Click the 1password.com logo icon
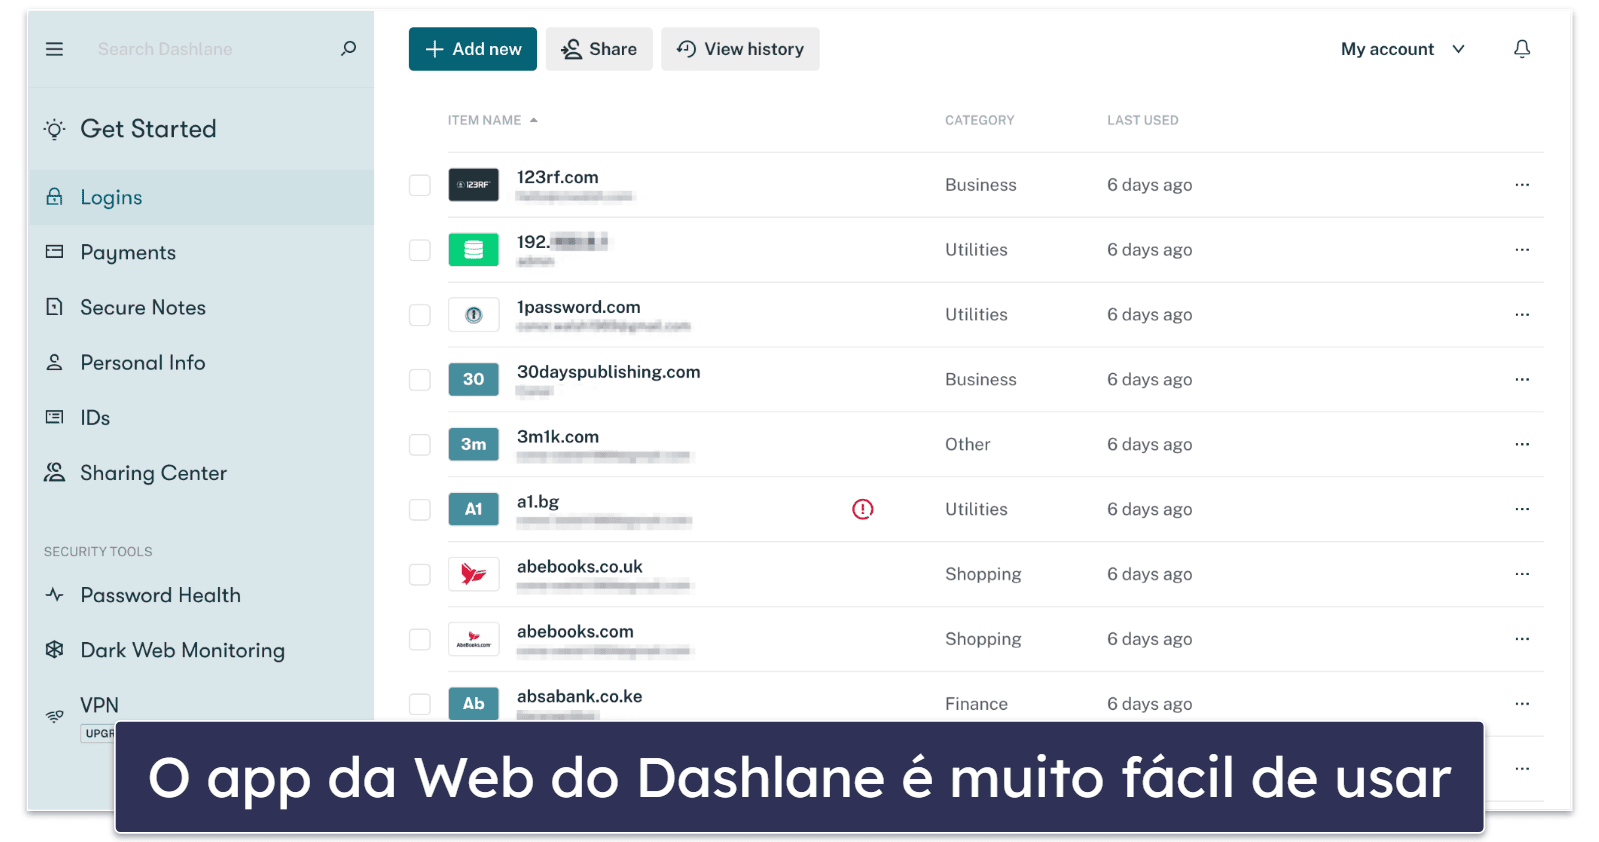 [x=473, y=315]
